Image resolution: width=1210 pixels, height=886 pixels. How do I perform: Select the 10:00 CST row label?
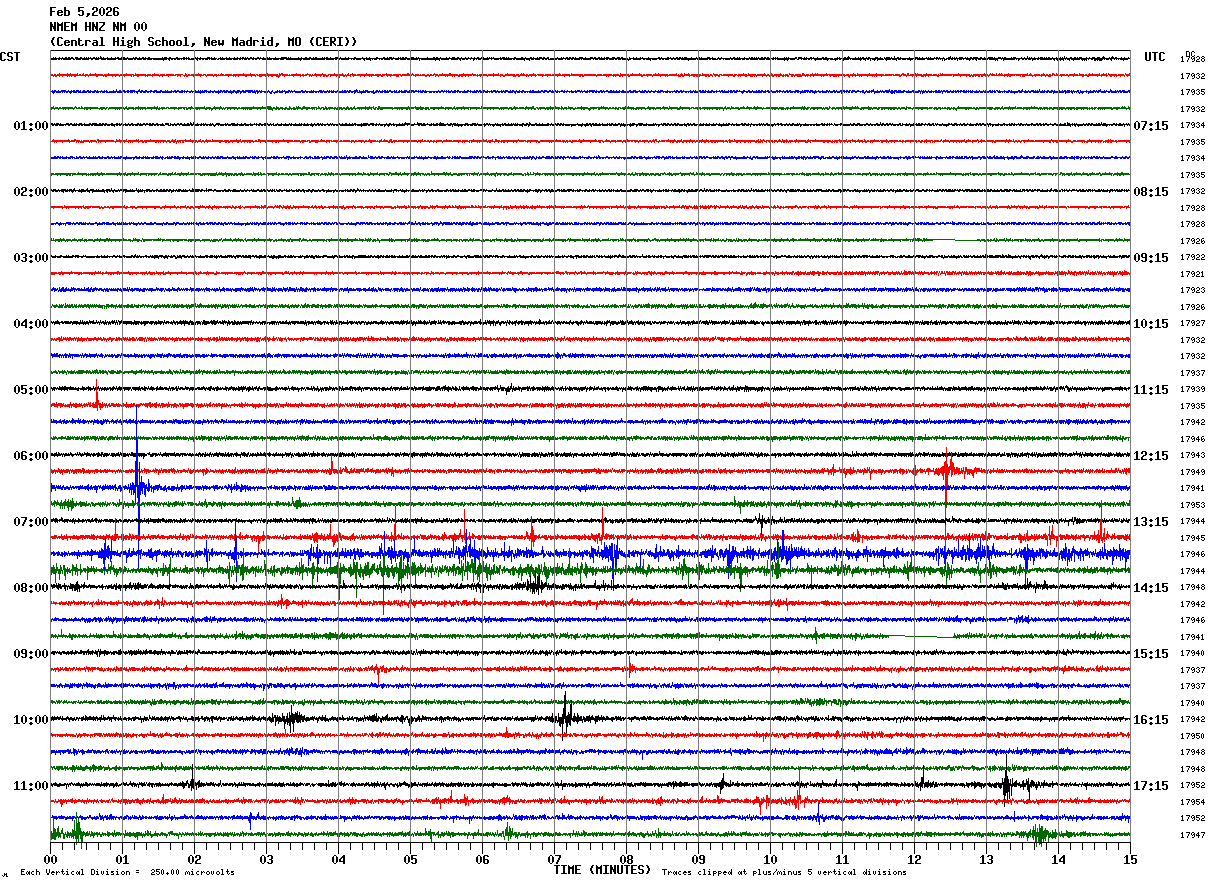31,720
